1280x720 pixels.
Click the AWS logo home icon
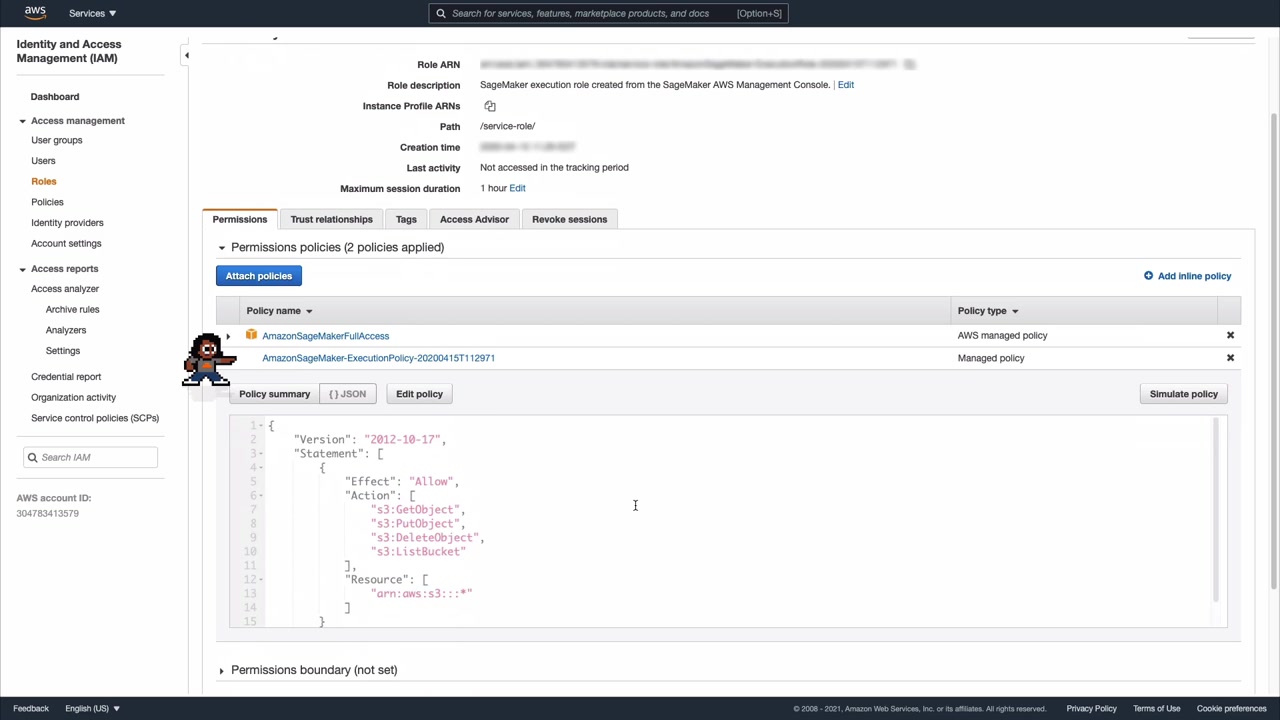pos(35,13)
